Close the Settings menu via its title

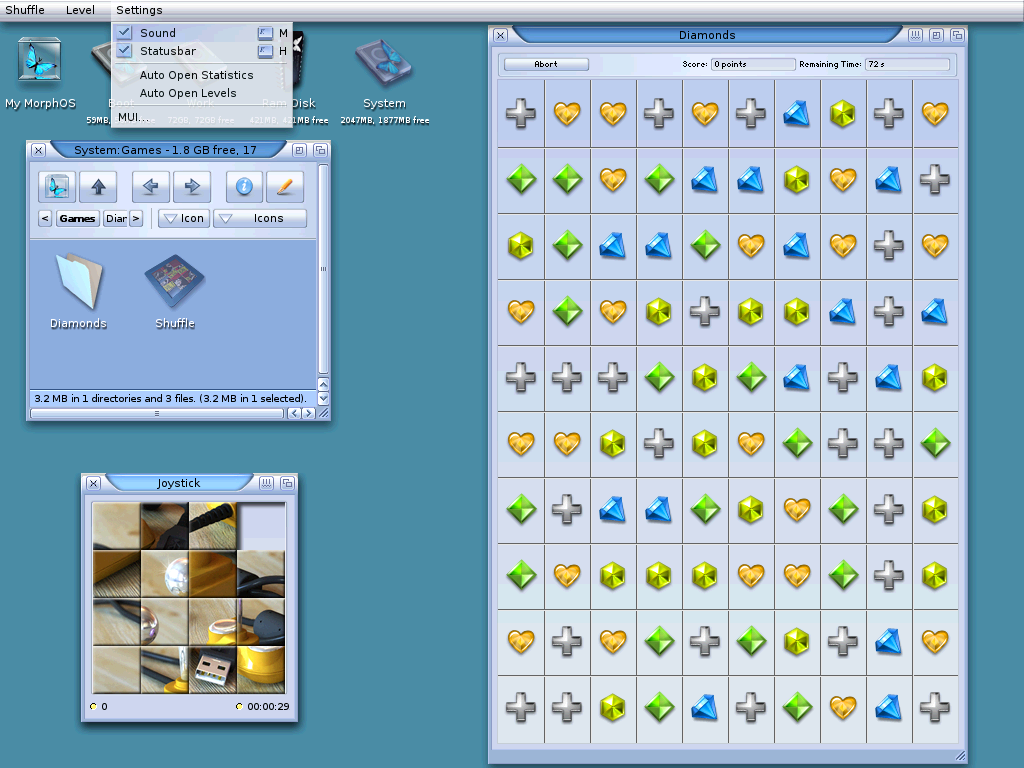(139, 10)
